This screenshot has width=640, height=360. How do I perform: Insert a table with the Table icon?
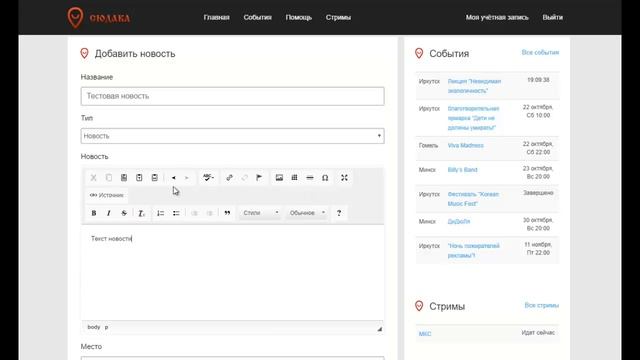294,178
